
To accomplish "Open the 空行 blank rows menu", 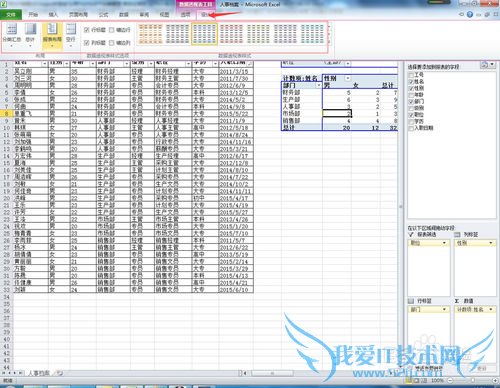I will click(x=71, y=34).
